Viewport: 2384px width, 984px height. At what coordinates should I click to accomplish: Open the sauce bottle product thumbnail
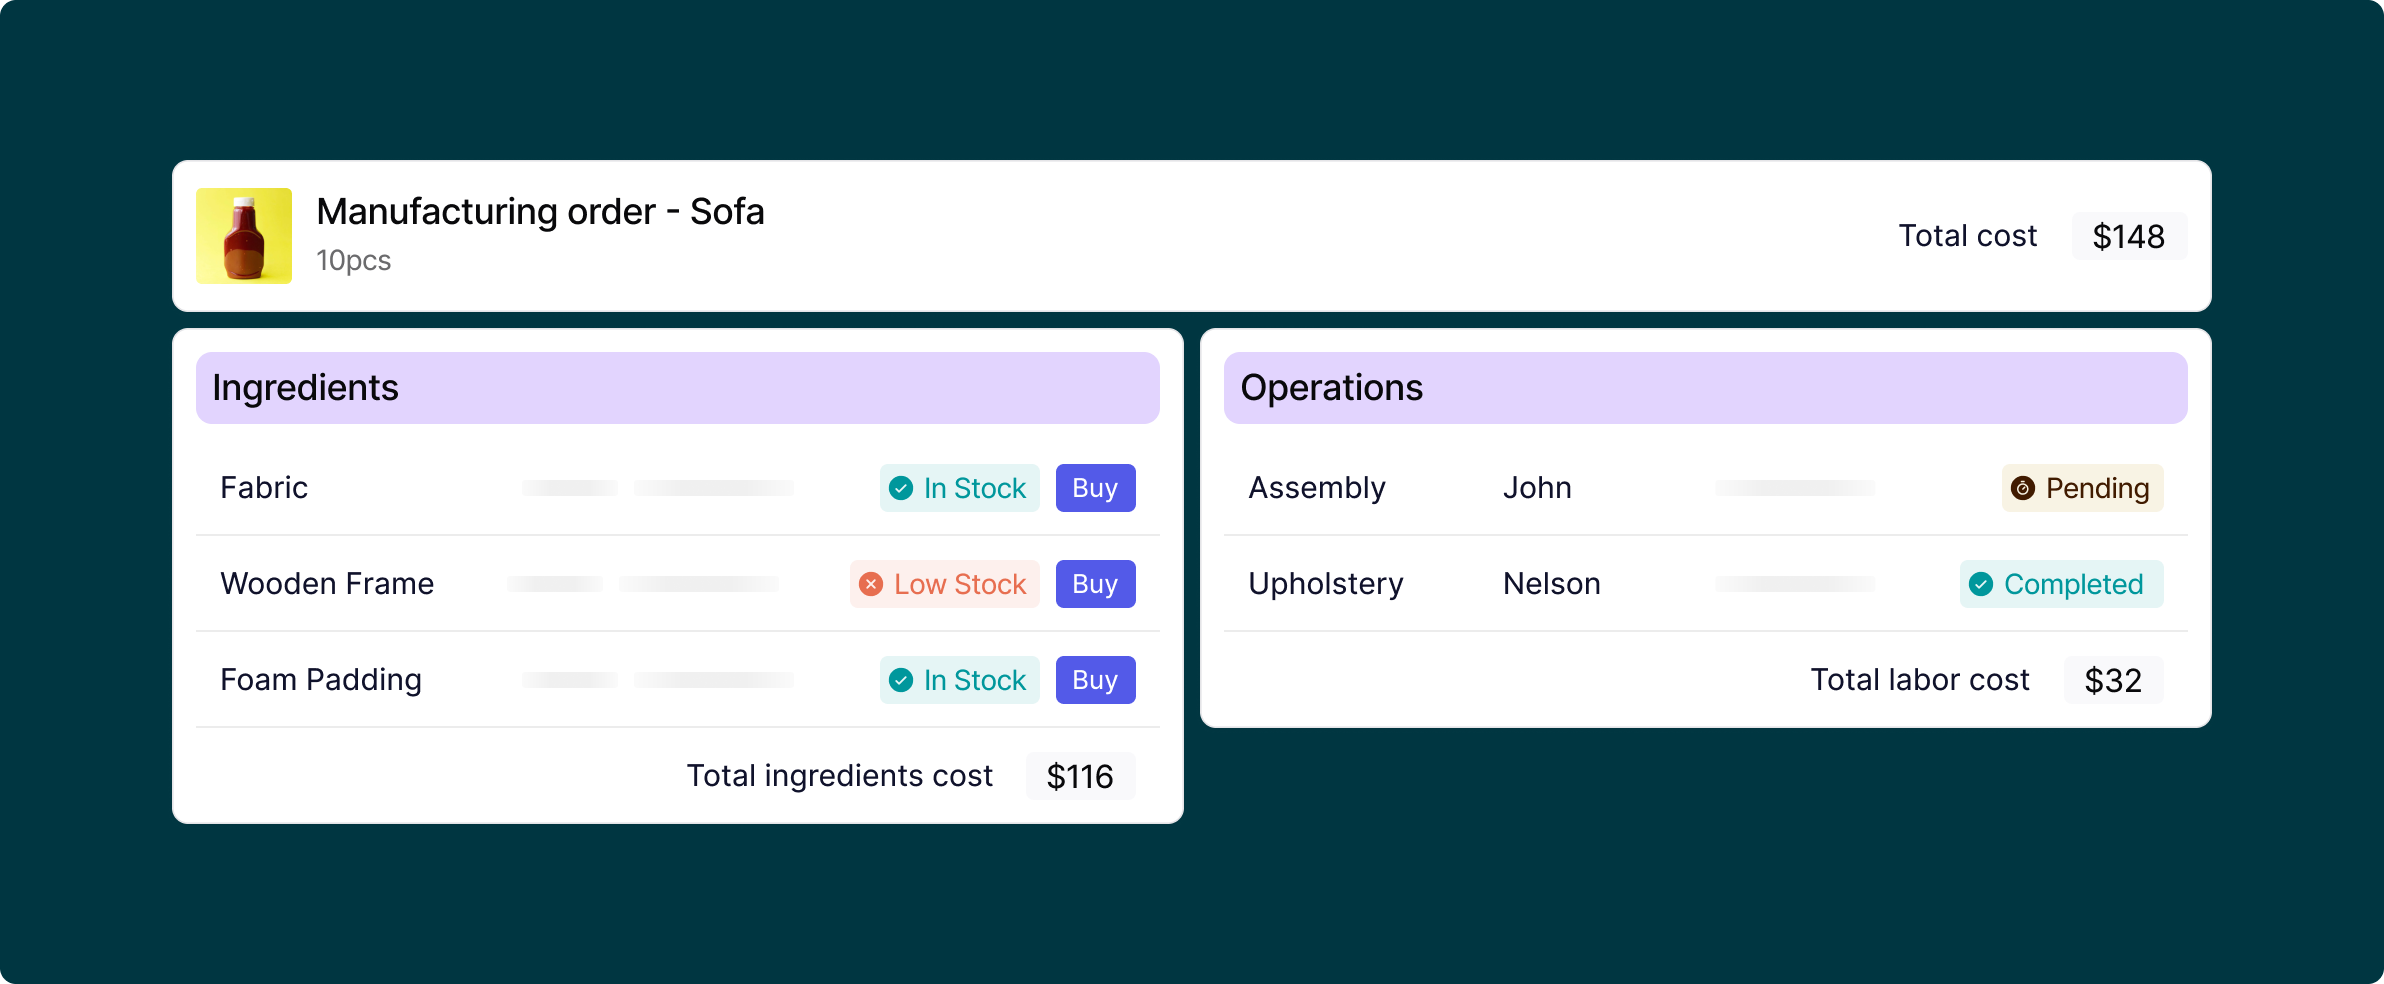tap(244, 236)
